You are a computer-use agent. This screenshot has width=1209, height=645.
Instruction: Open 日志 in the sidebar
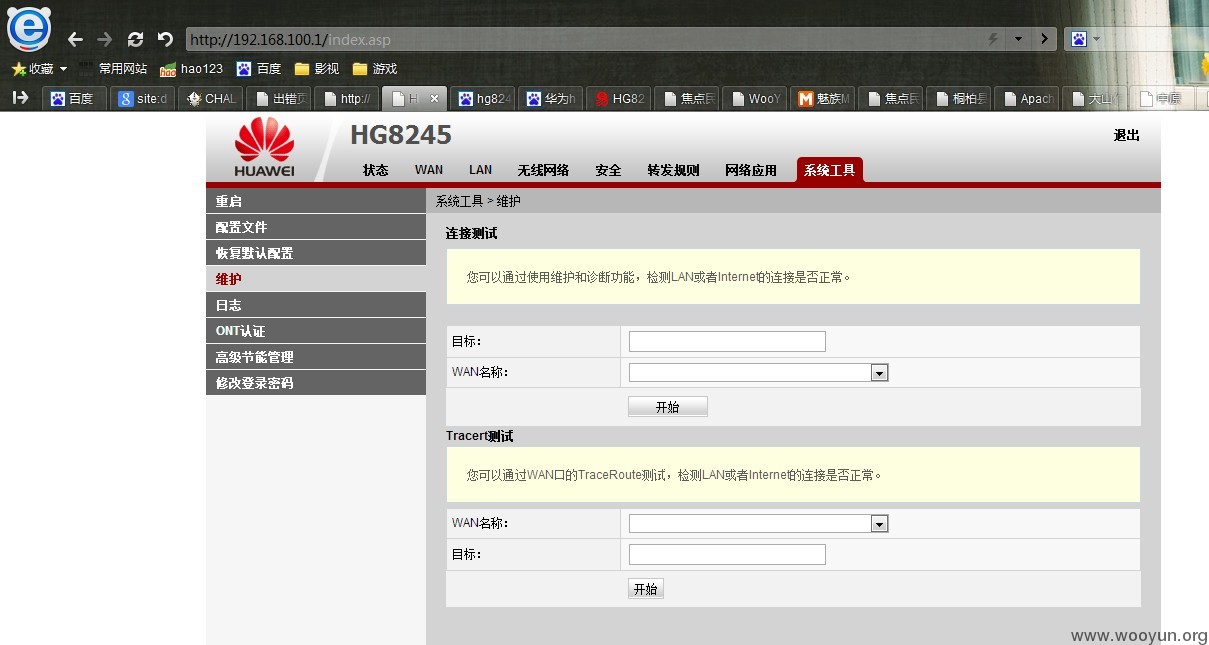click(316, 305)
